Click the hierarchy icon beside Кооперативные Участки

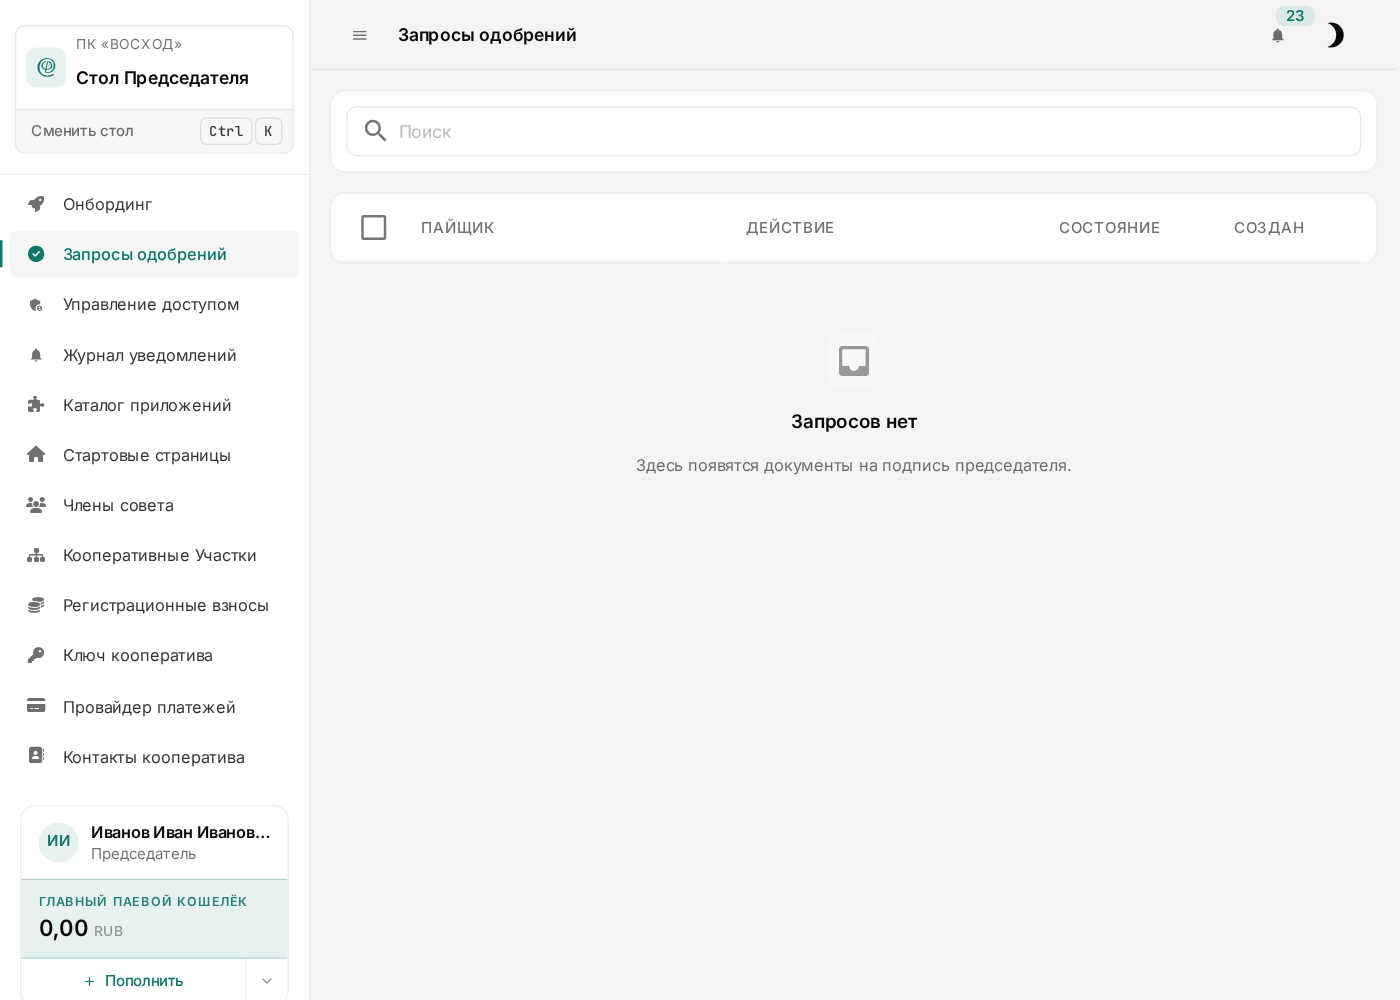click(x=36, y=555)
